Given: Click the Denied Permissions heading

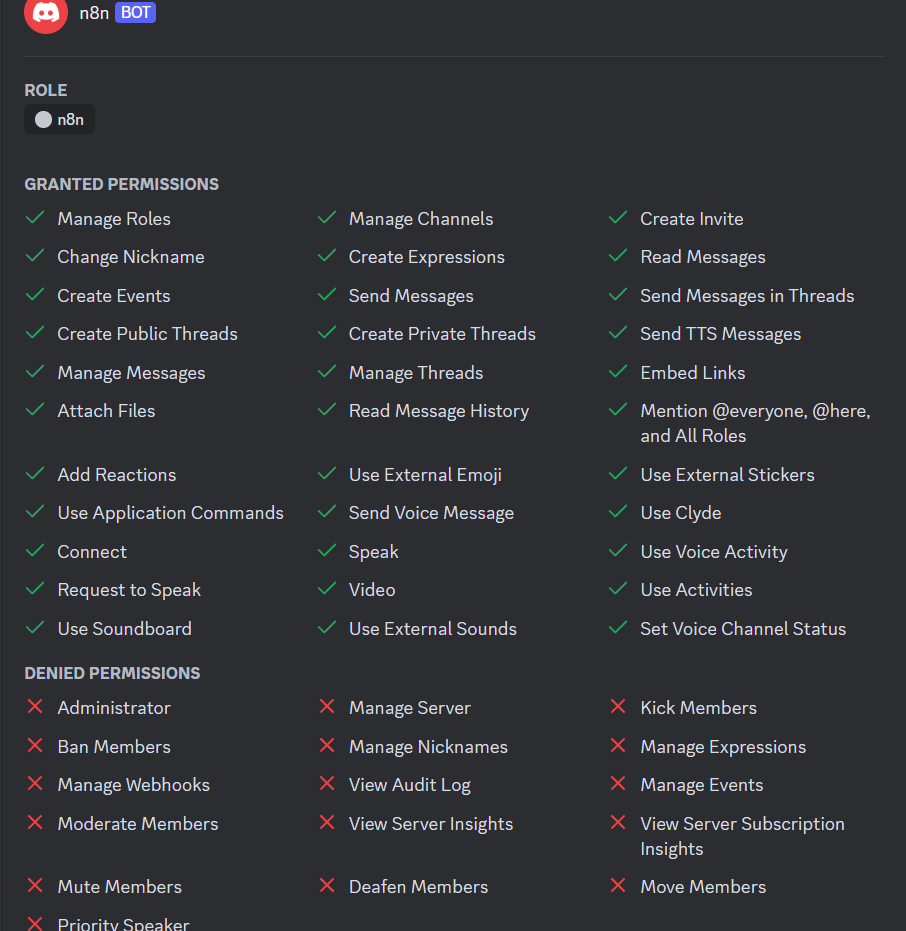Looking at the screenshot, I should coord(112,673).
